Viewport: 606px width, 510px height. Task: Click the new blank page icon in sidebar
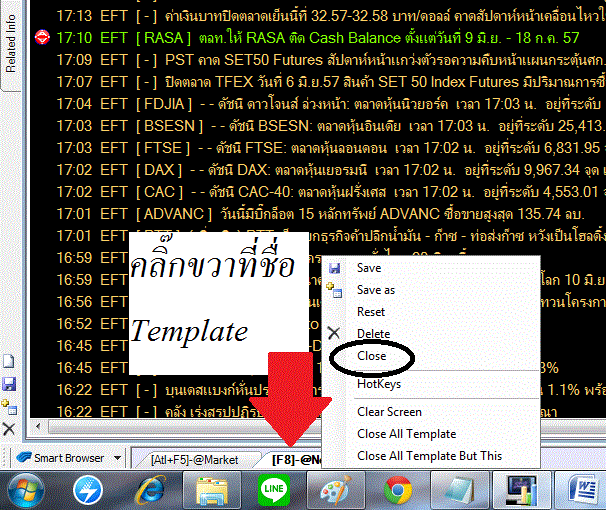click(9, 361)
